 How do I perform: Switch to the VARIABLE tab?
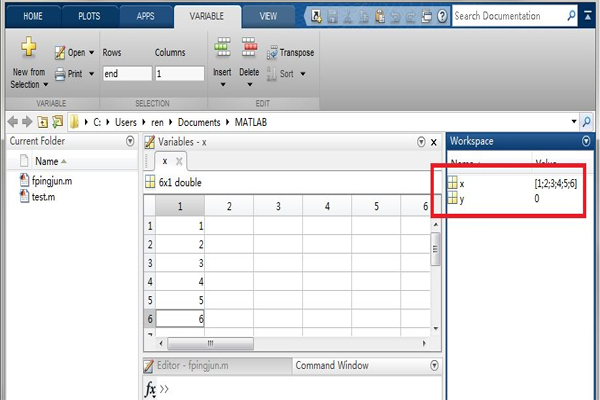tap(207, 16)
